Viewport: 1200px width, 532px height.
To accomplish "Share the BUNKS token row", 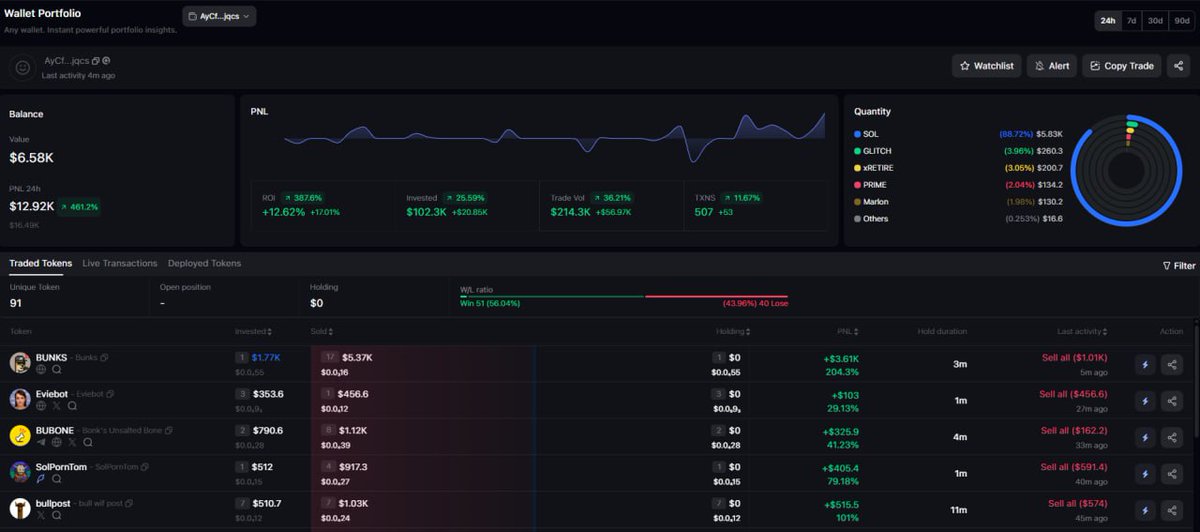I will (x=1172, y=364).
